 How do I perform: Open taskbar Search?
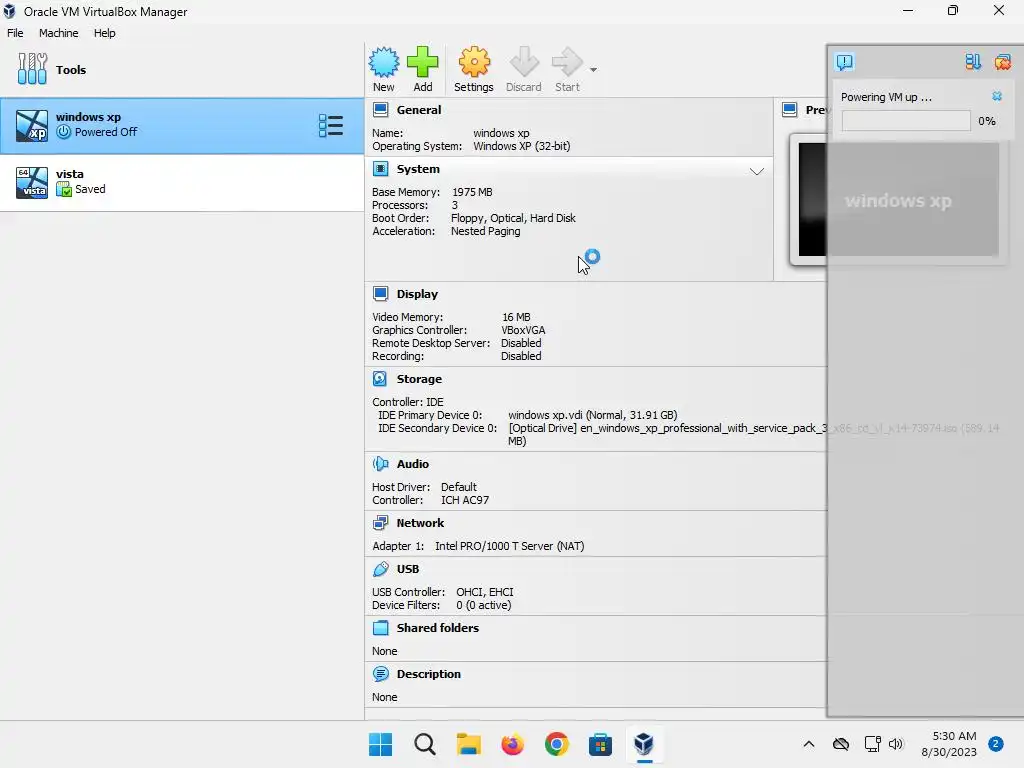[424, 744]
